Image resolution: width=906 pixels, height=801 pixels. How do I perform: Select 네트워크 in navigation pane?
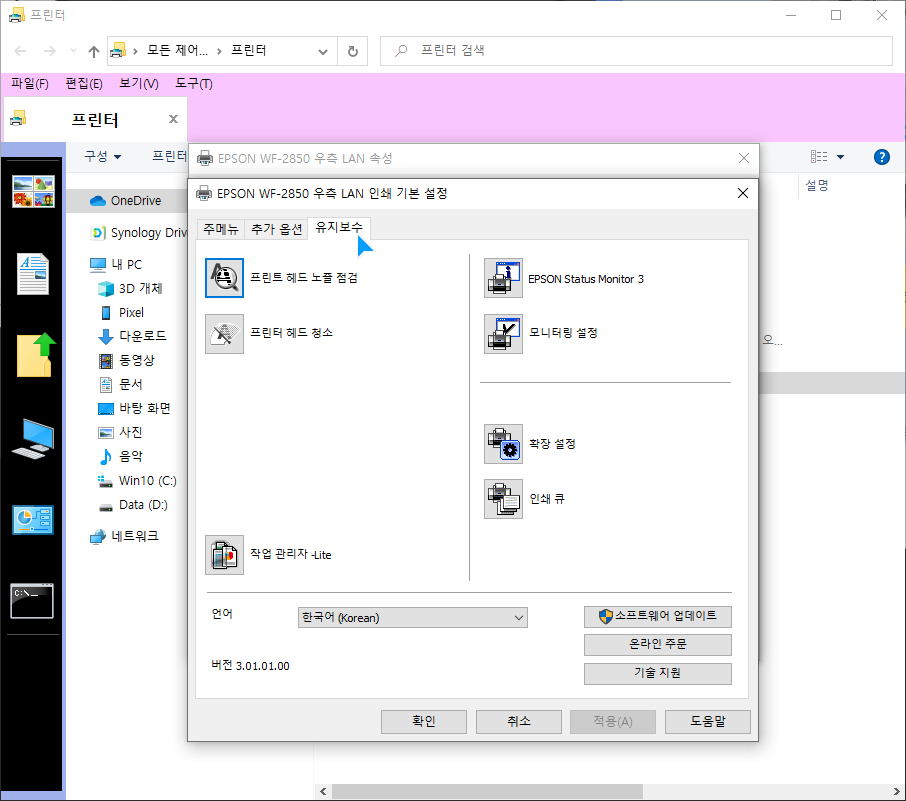124,536
